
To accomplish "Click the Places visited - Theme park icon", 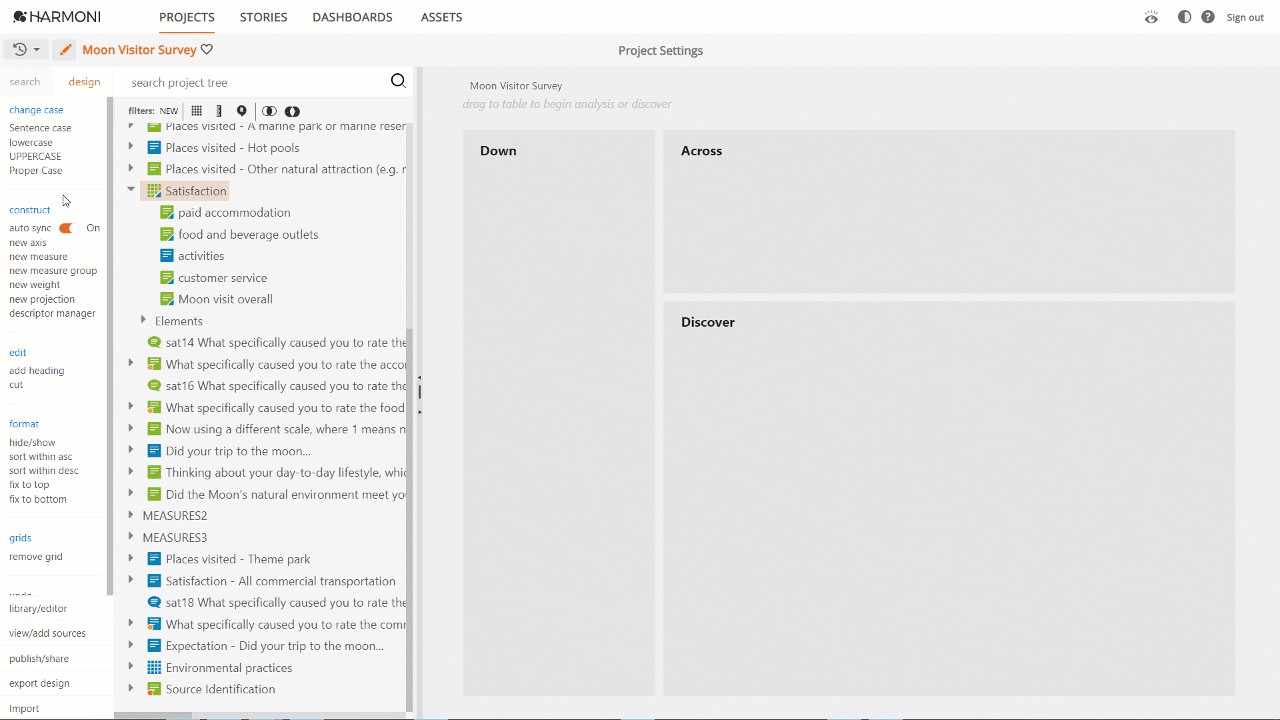I will click(x=154, y=559).
